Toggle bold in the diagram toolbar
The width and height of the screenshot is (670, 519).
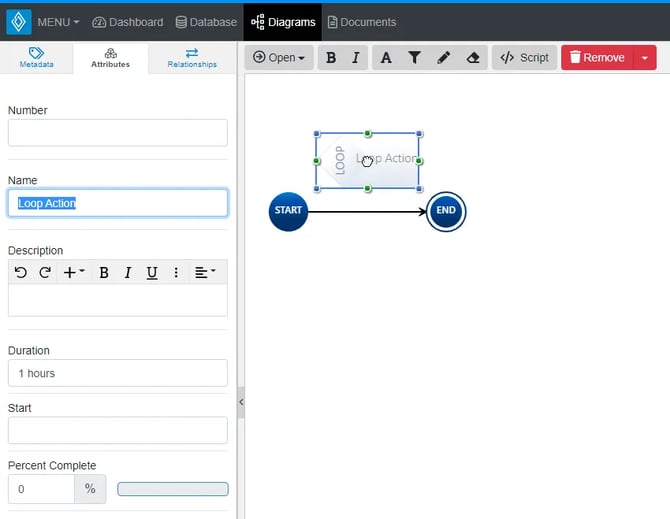332,58
